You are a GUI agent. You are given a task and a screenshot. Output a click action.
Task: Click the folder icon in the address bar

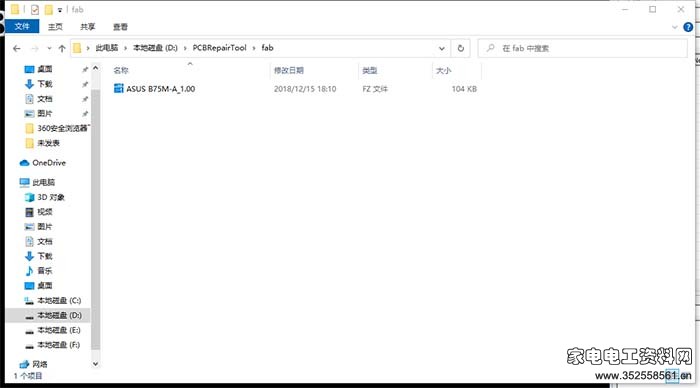pyautogui.click(x=77, y=48)
